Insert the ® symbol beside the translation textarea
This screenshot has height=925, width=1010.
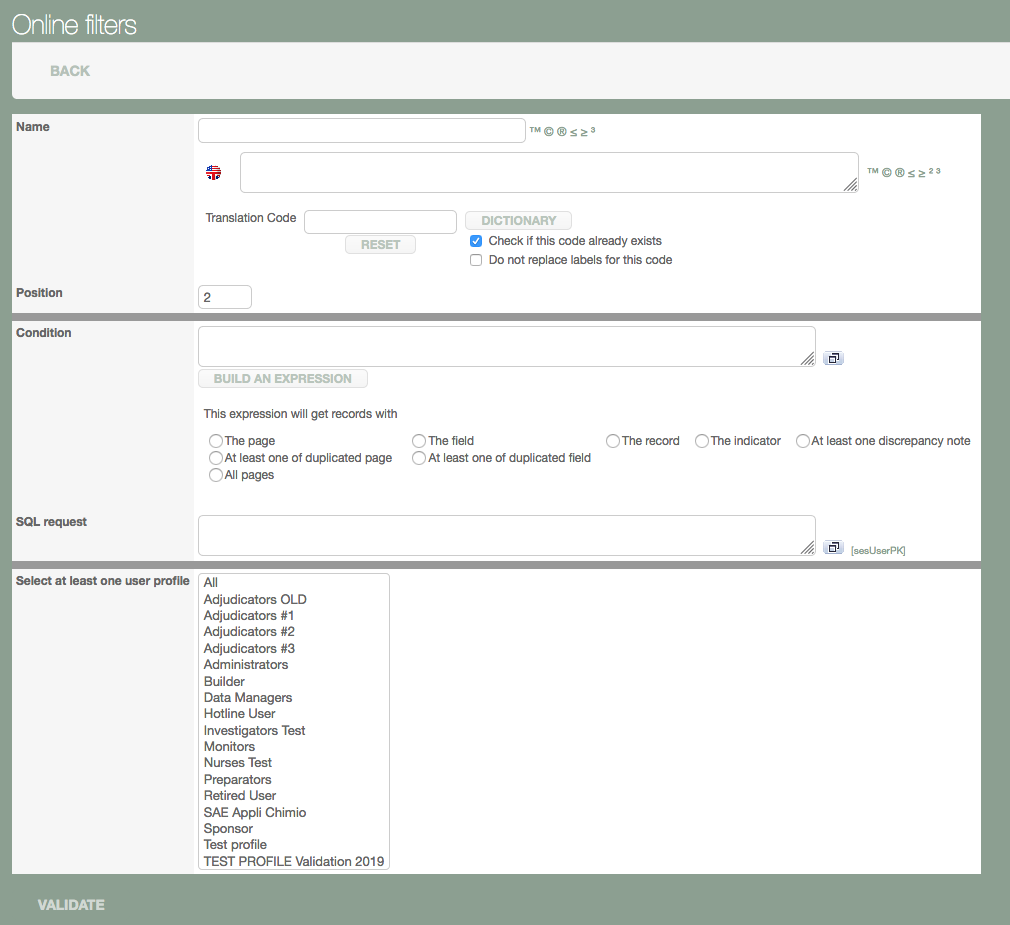click(899, 172)
